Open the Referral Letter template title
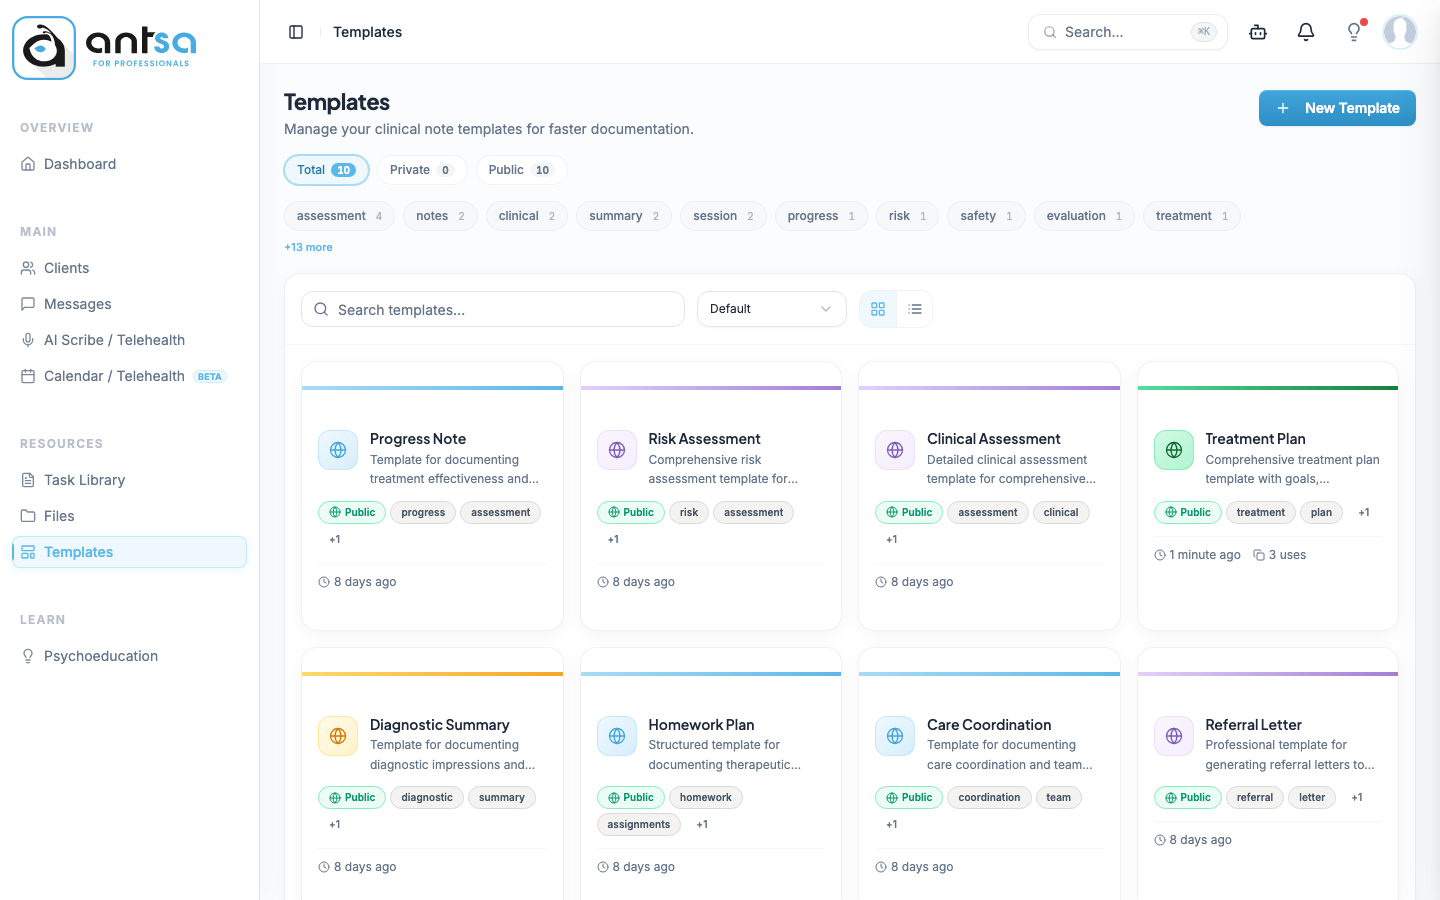1440x900 pixels. (x=1253, y=725)
